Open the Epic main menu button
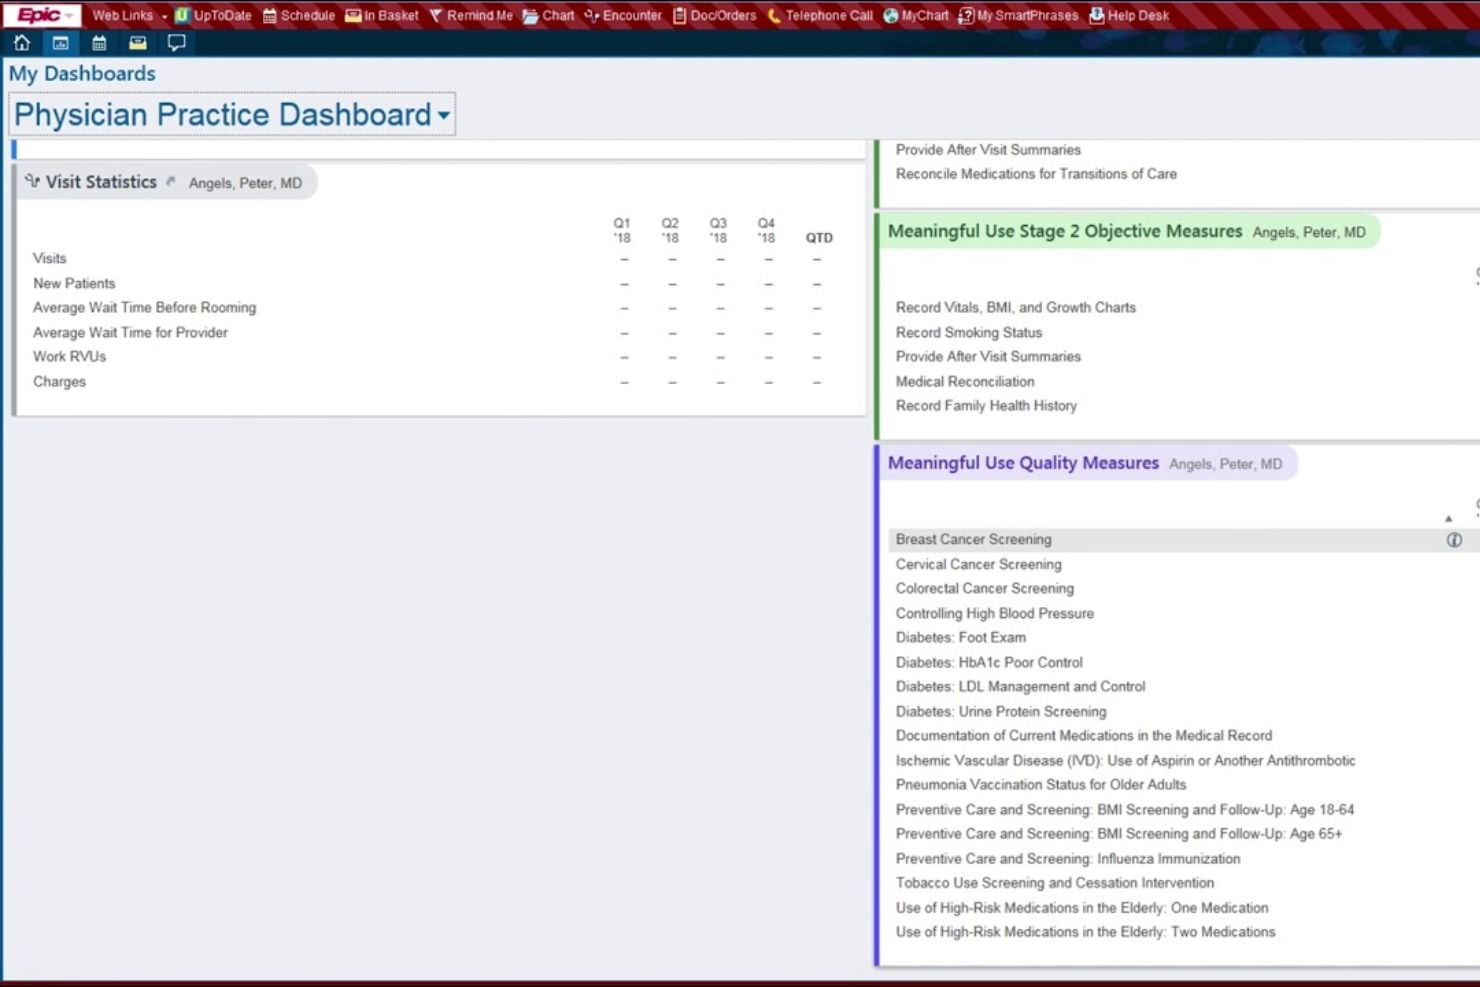This screenshot has width=1480, height=987. coord(43,15)
